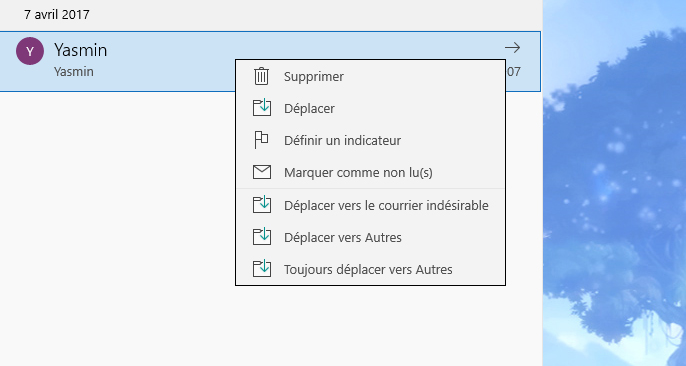The height and width of the screenshot is (366, 686).
Task: Click the Déplacer folder arrow icon
Action: pos(262,108)
